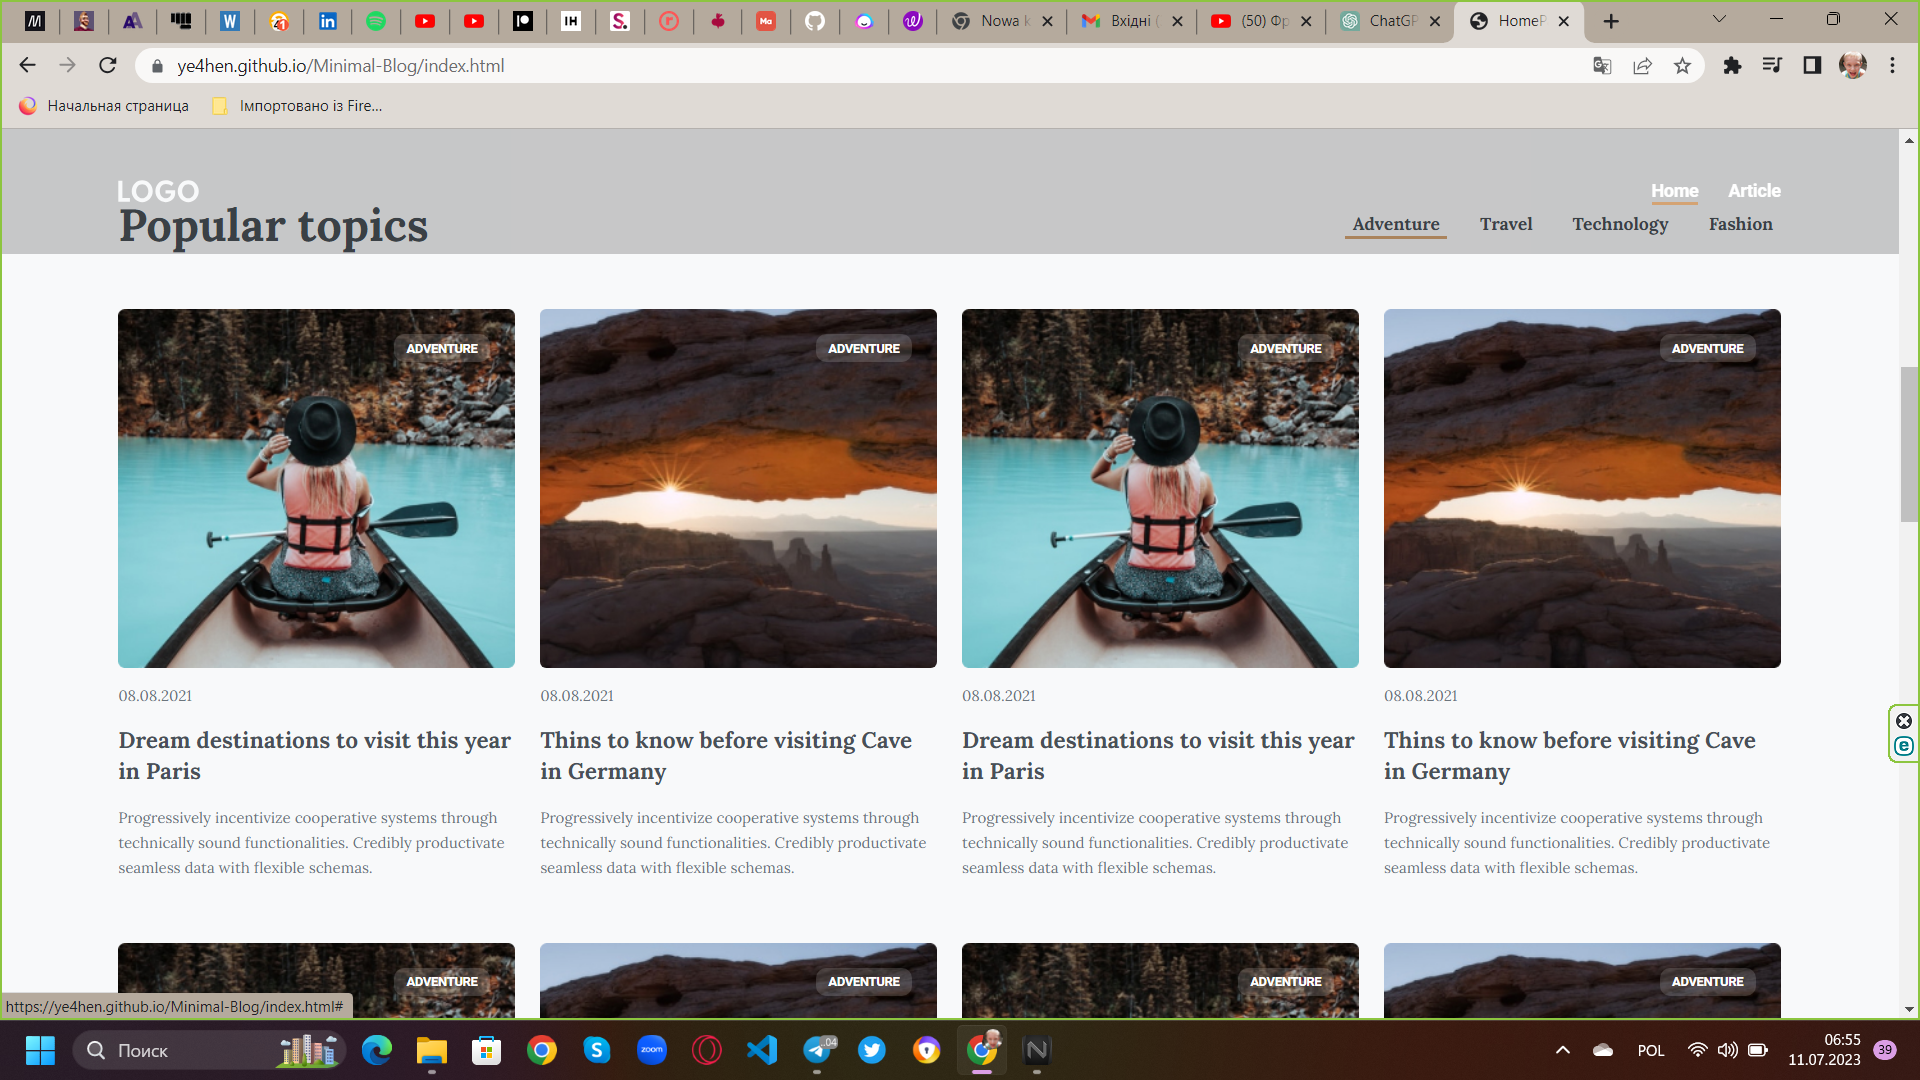Click the first cave arch article thumbnail
This screenshot has height=1080, width=1920.
point(738,488)
